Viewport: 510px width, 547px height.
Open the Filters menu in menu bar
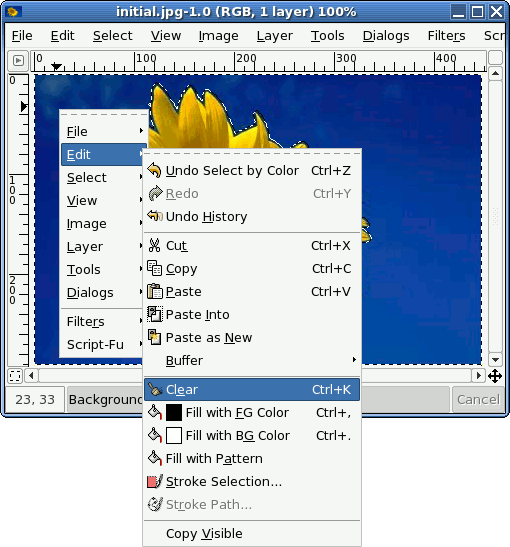coord(447,36)
